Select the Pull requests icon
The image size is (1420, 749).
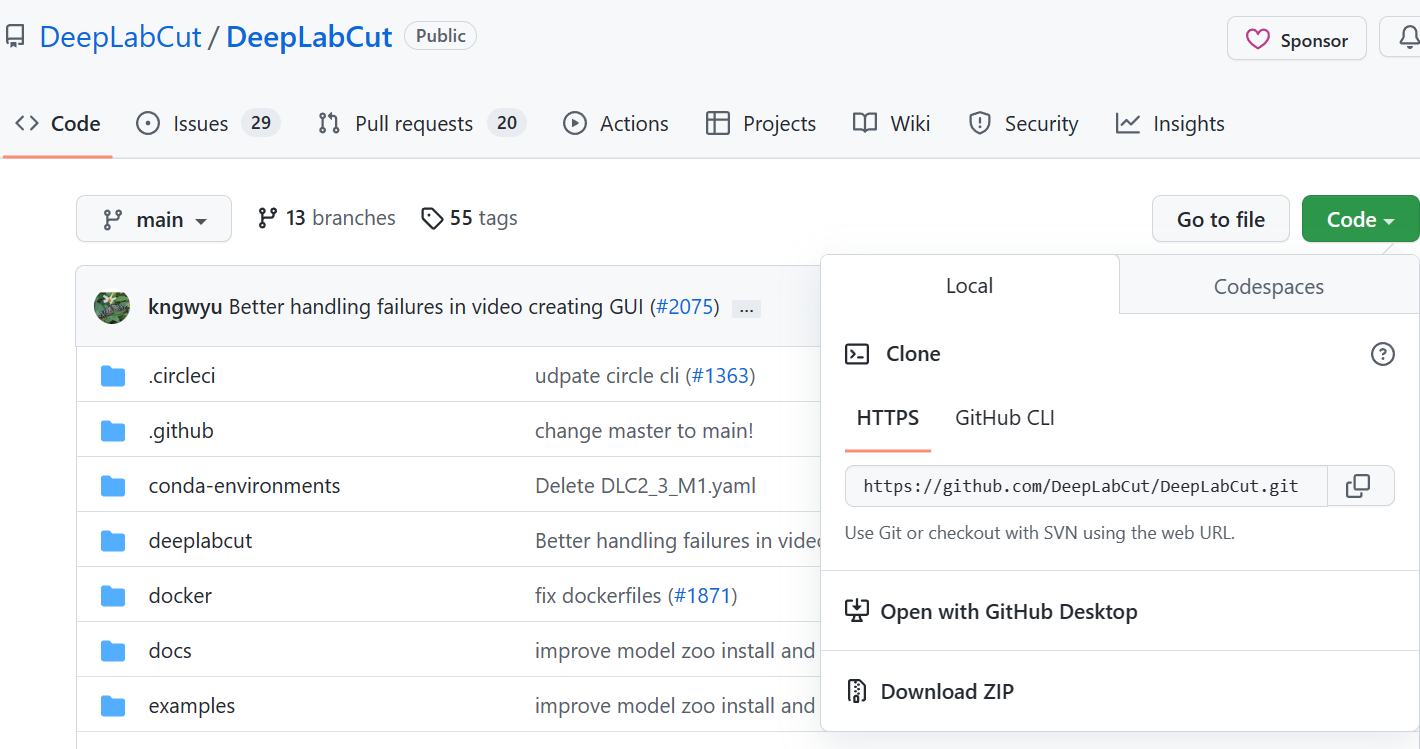point(328,123)
